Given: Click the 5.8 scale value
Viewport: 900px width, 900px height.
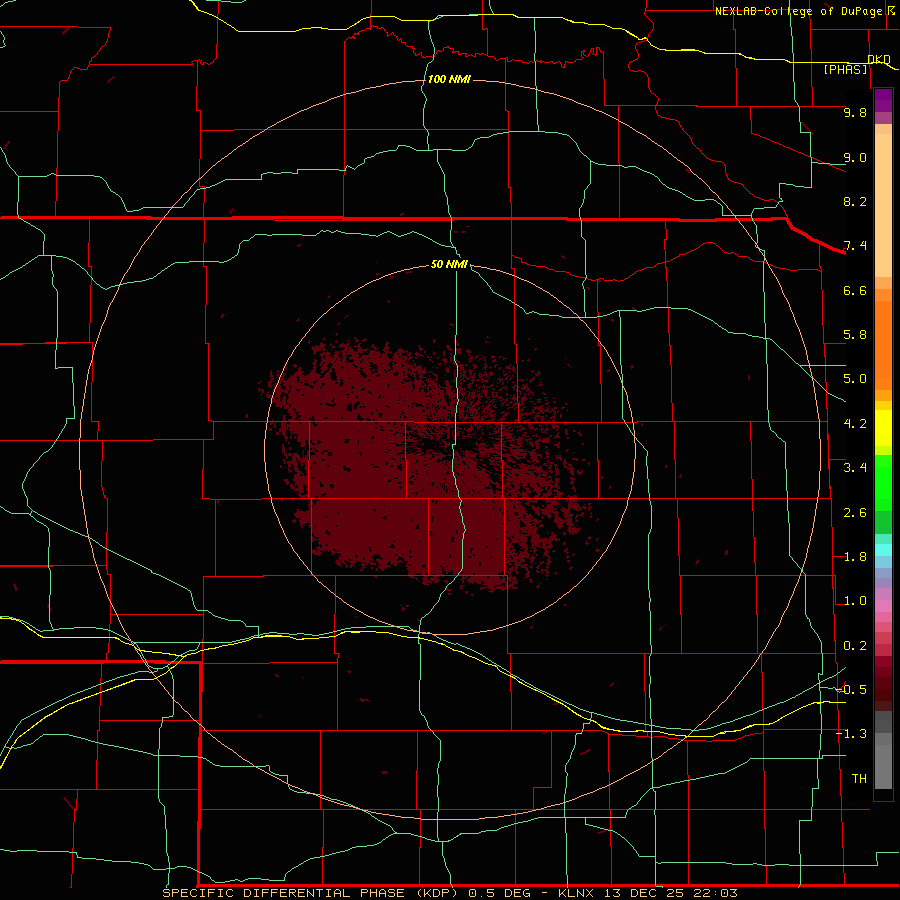Looking at the screenshot, I should tap(855, 335).
